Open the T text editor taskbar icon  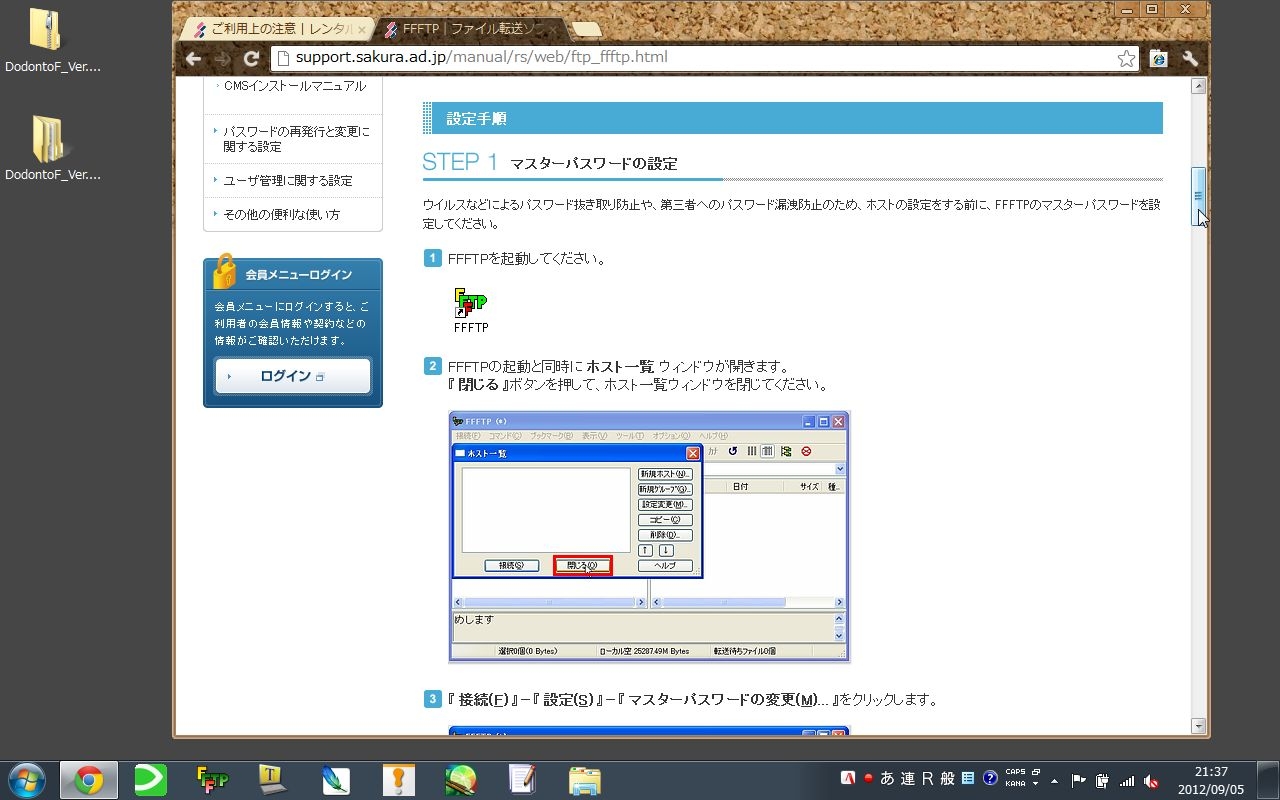(274, 780)
